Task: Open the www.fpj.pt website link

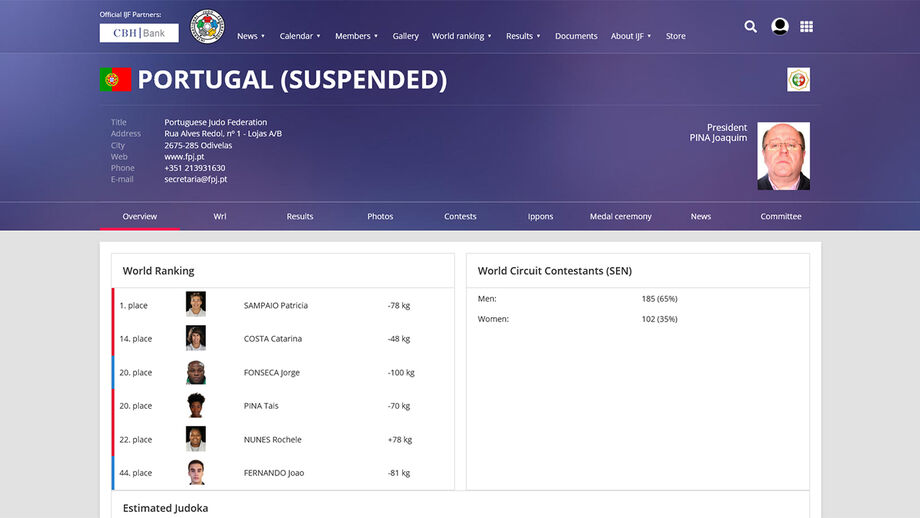Action: coord(184,157)
